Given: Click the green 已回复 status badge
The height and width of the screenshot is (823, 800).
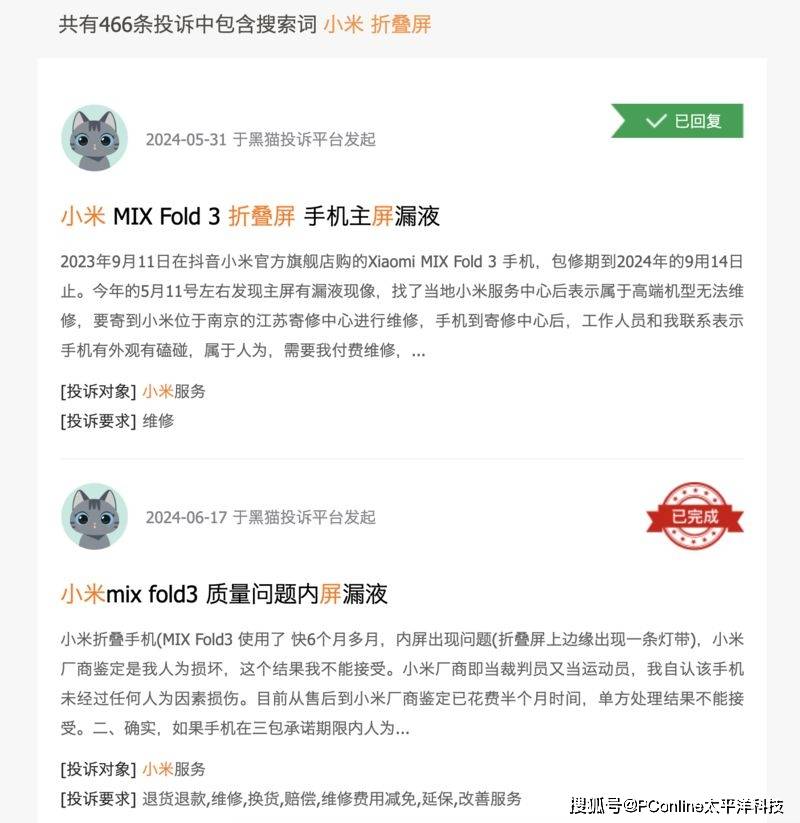Looking at the screenshot, I should [677, 121].
